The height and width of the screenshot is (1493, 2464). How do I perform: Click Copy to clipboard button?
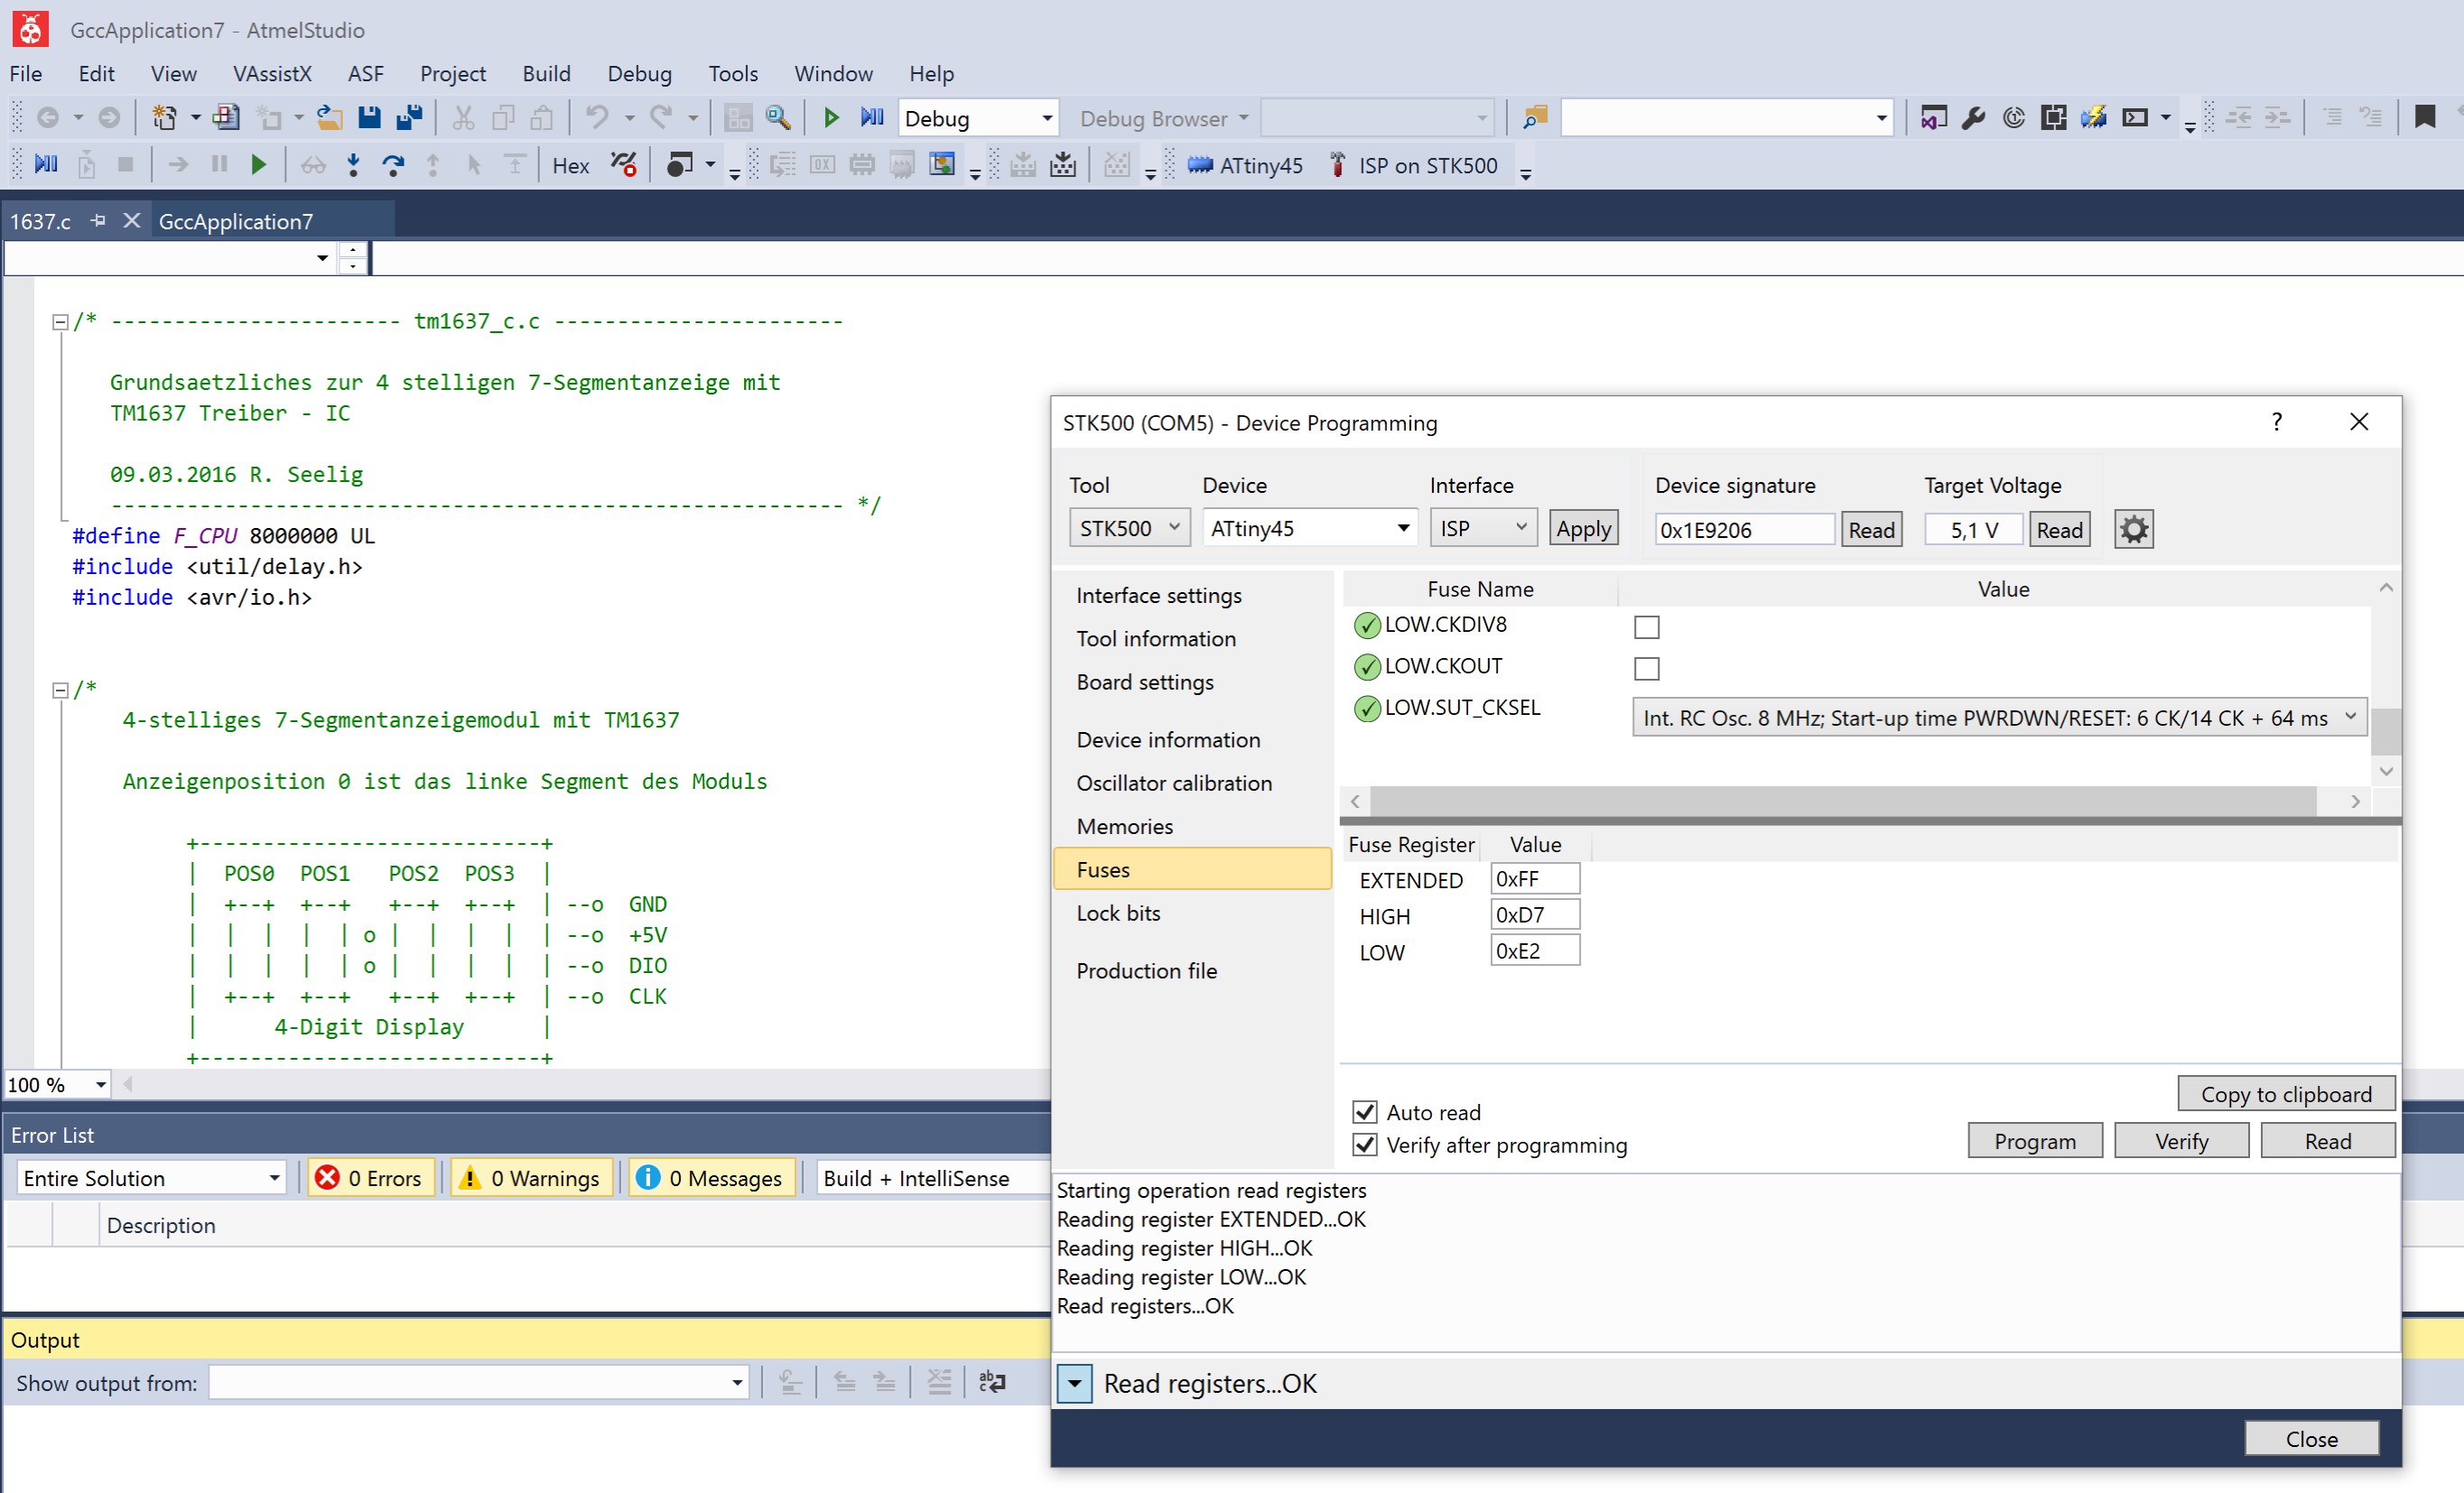[x=2285, y=1093]
